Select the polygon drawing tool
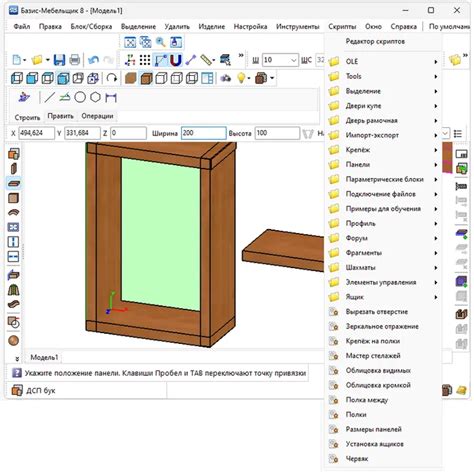 coord(95,97)
